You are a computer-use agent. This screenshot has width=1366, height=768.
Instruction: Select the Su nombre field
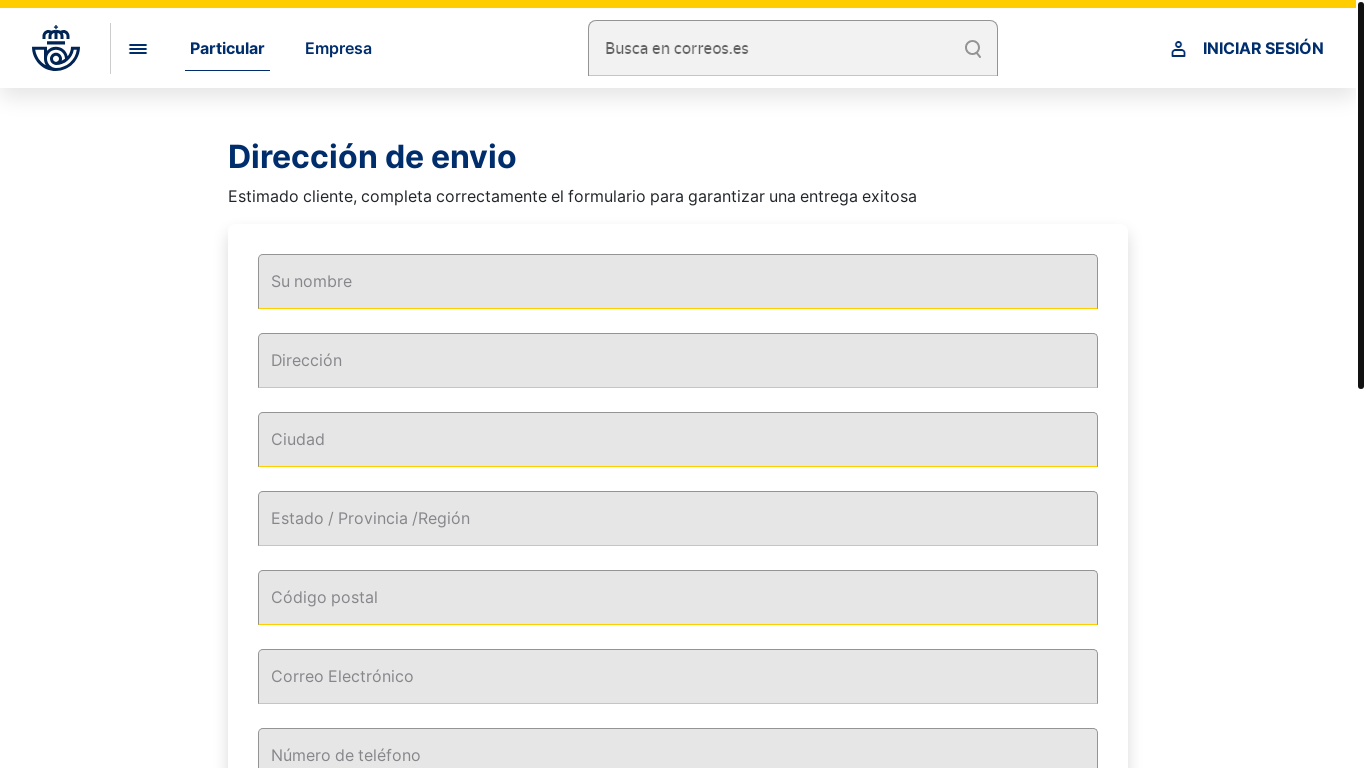coord(678,281)
